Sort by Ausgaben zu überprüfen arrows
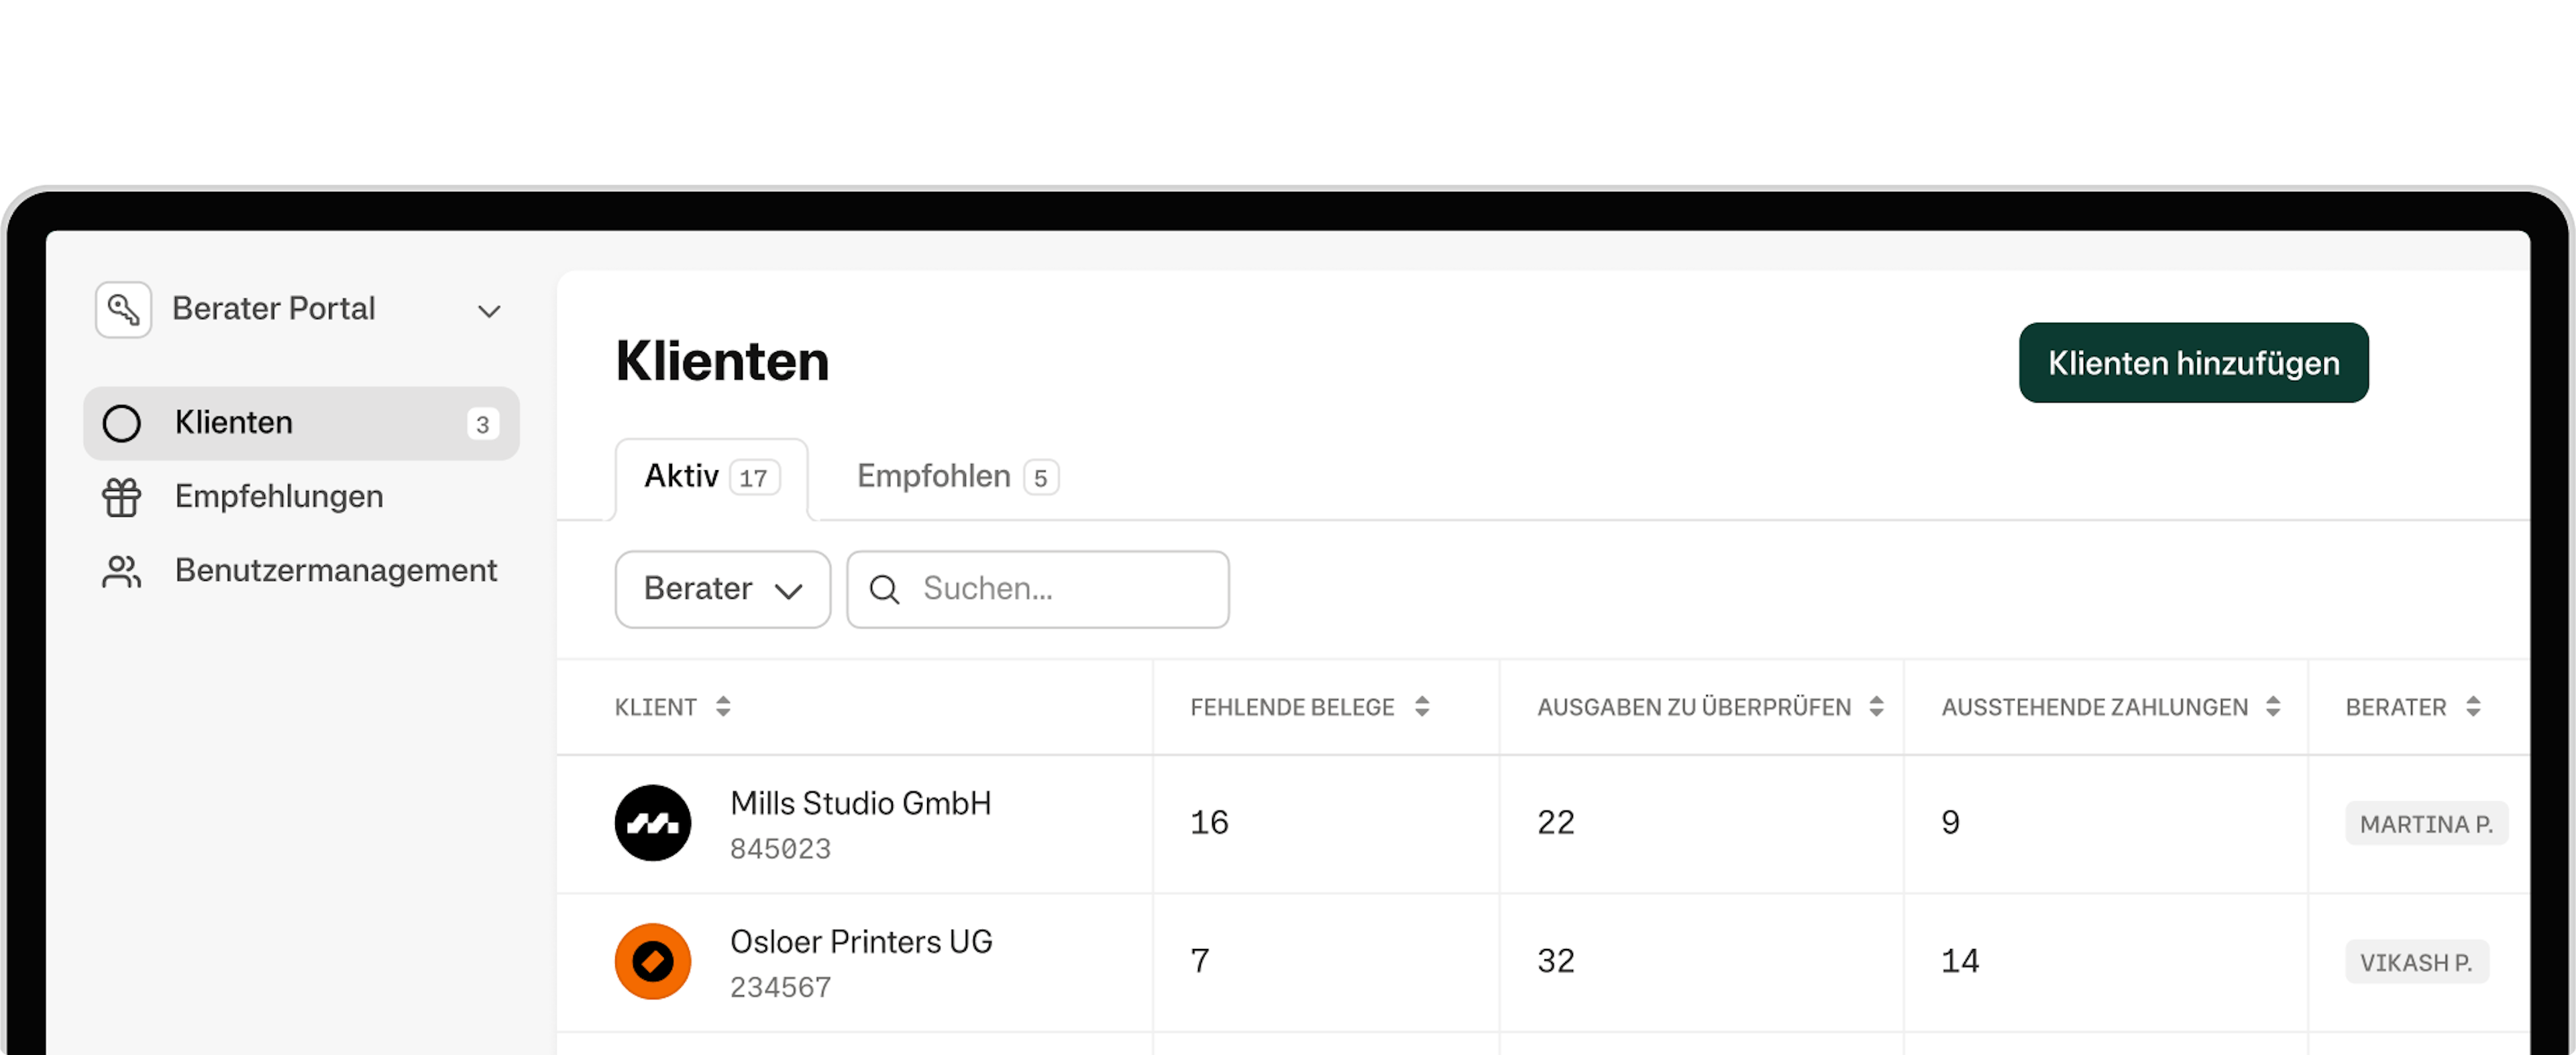Image resolution: width=2576 pixels, height=1055 pixels. tap(1876, 707)
